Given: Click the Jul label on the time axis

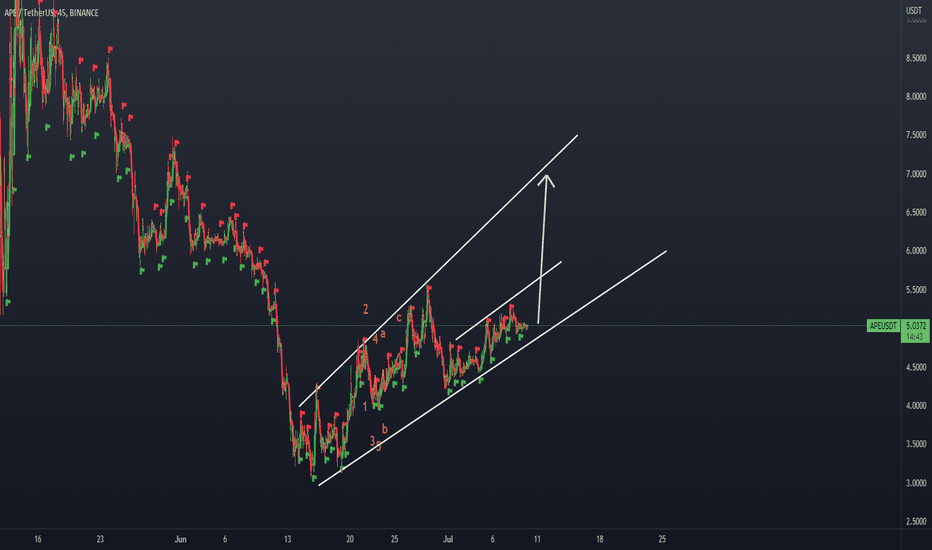Looking at the screenshot, I should [x=448, y=539].
